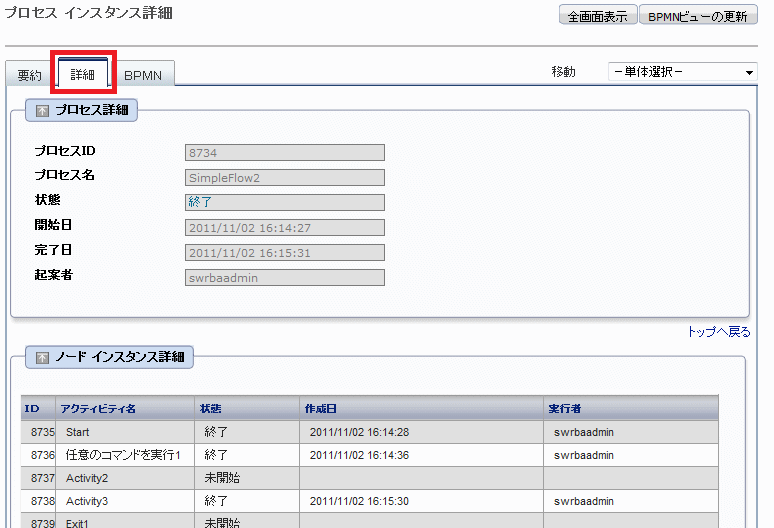Viewport: 774px width, 528px height.
Task: Click the 状態 field showing 終了
Action: [x=285, y=203]
